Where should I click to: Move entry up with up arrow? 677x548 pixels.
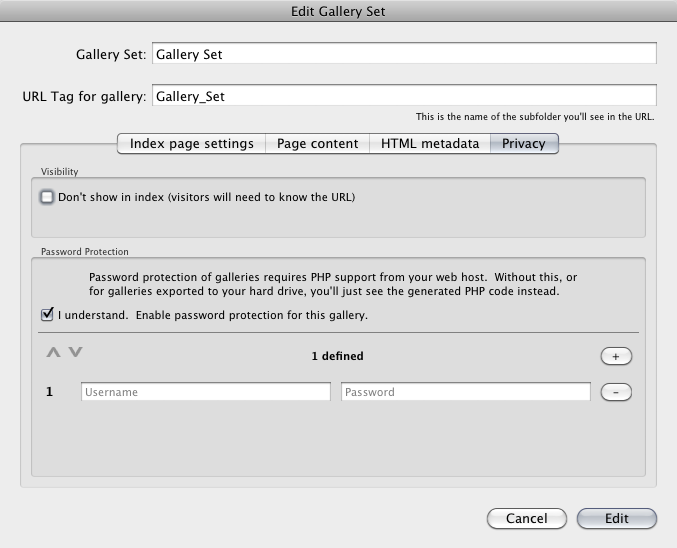(x=54, y=352)
